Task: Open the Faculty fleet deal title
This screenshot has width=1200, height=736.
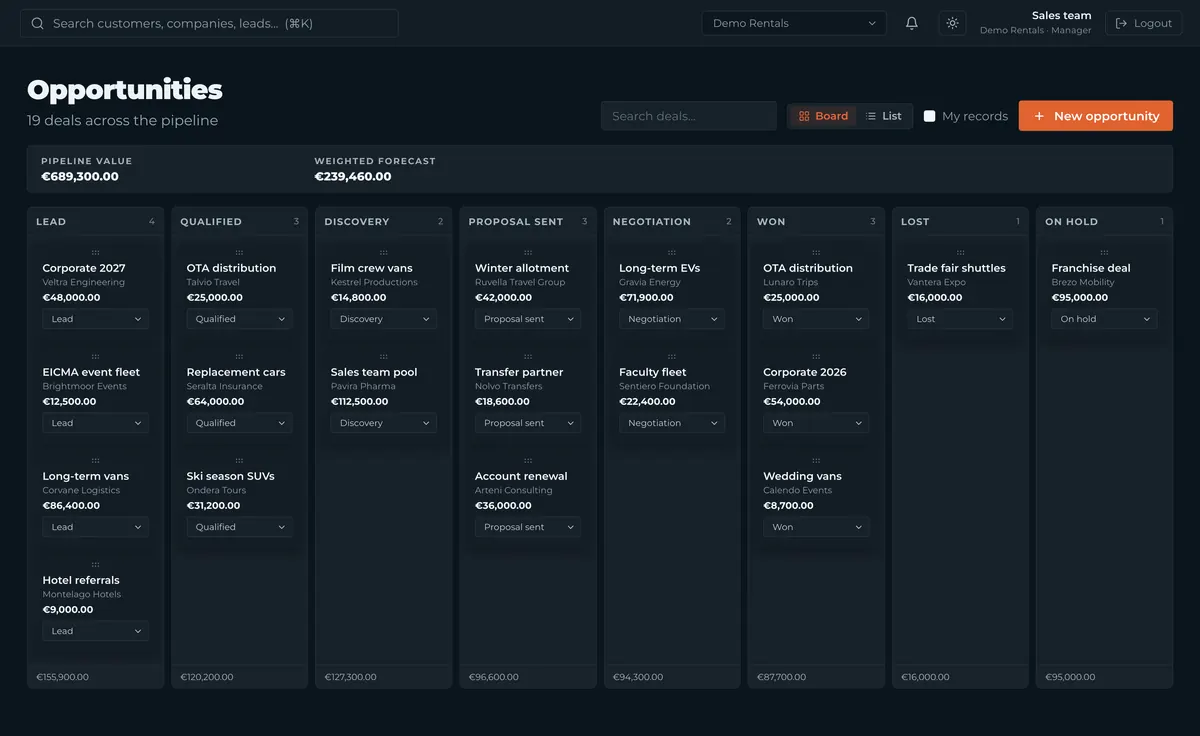Action: 653,372
